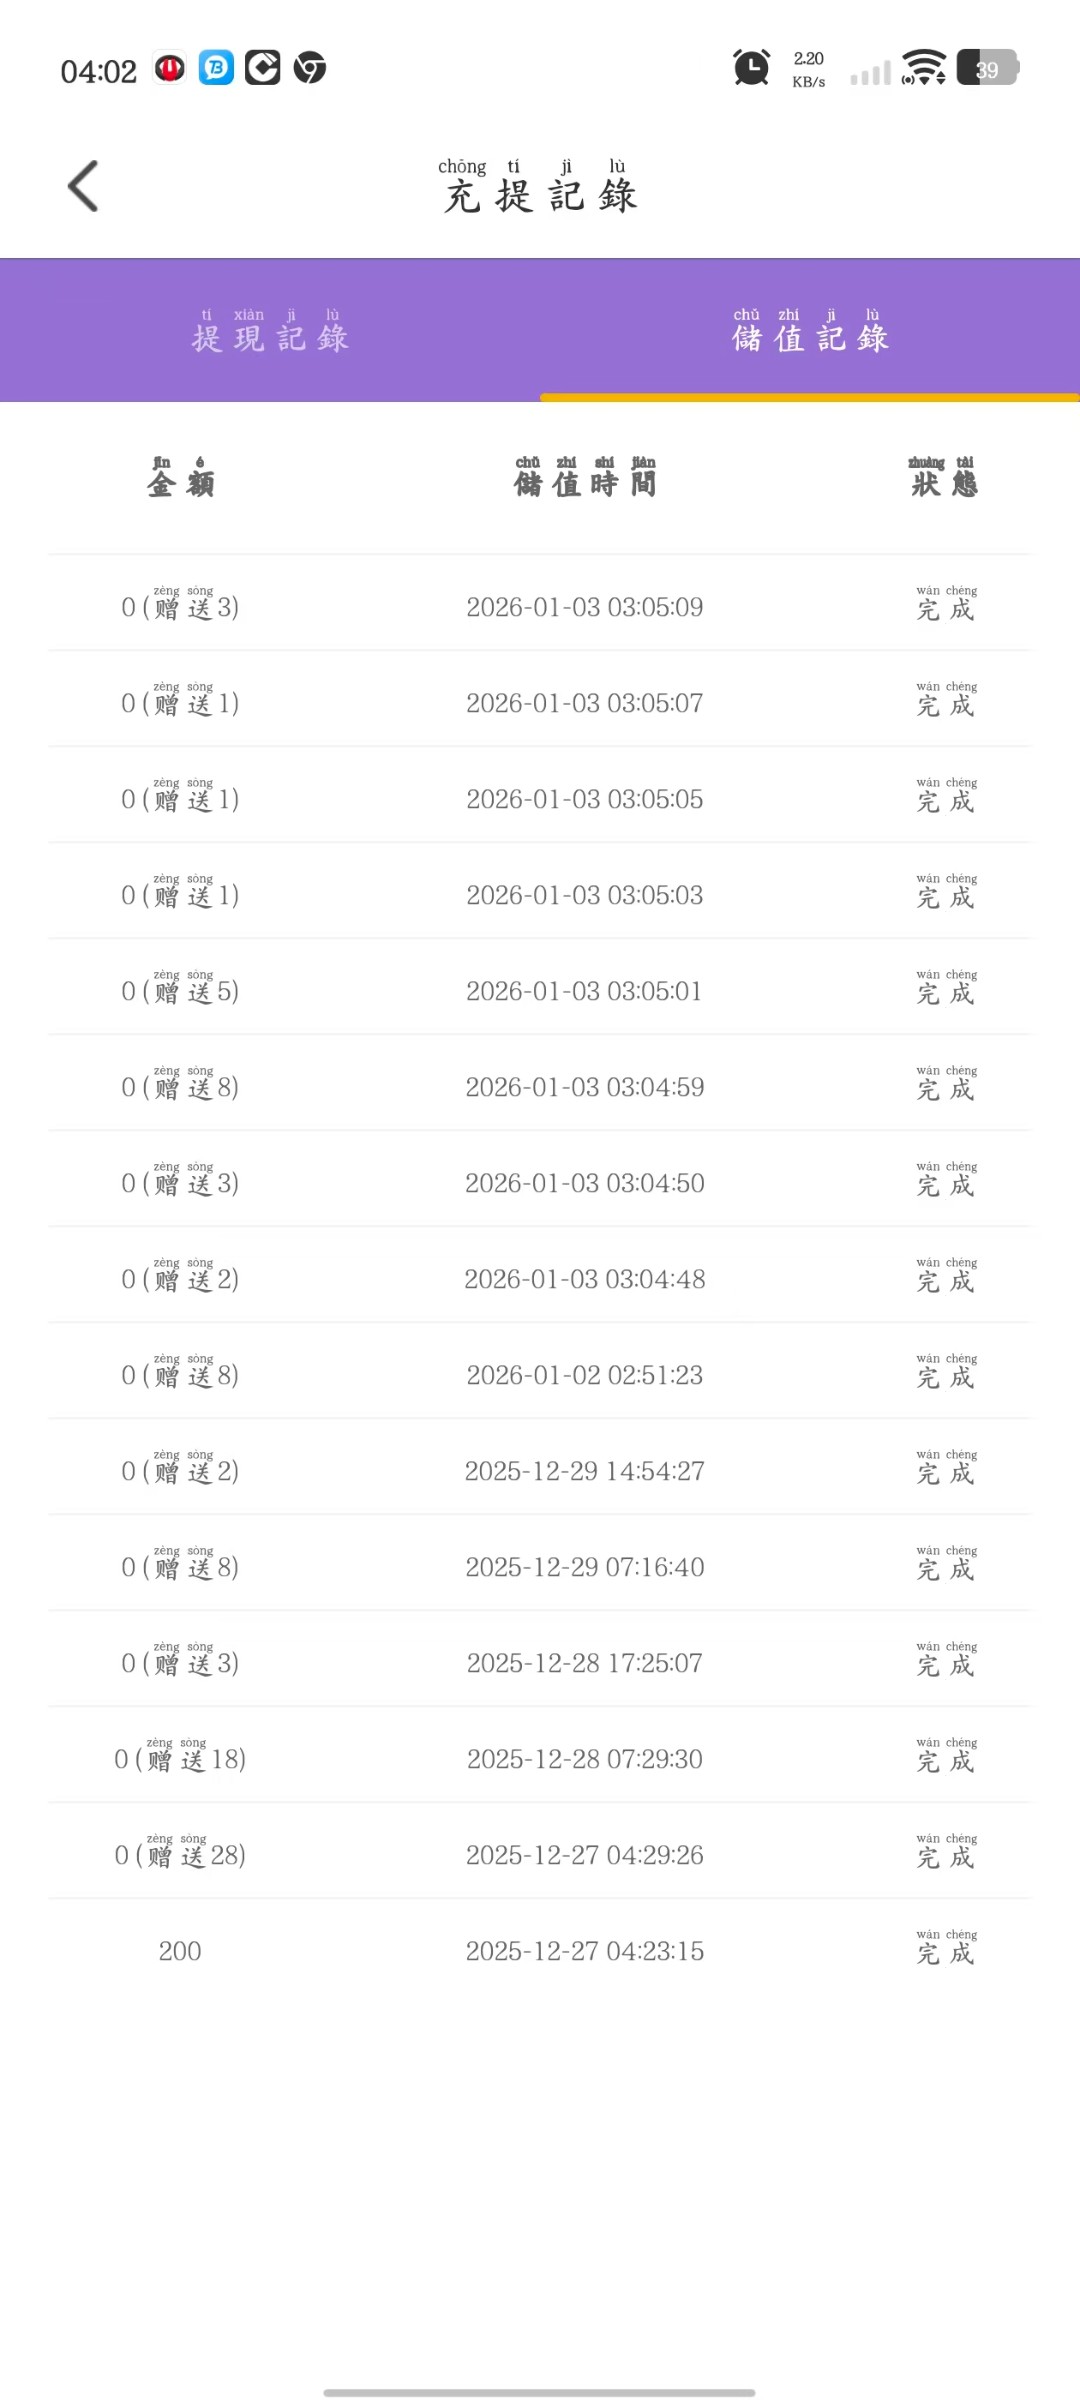Switch to the 提現記錄 withdrawal tab
Viewport: 1080px width, 2400px height.
270,331
